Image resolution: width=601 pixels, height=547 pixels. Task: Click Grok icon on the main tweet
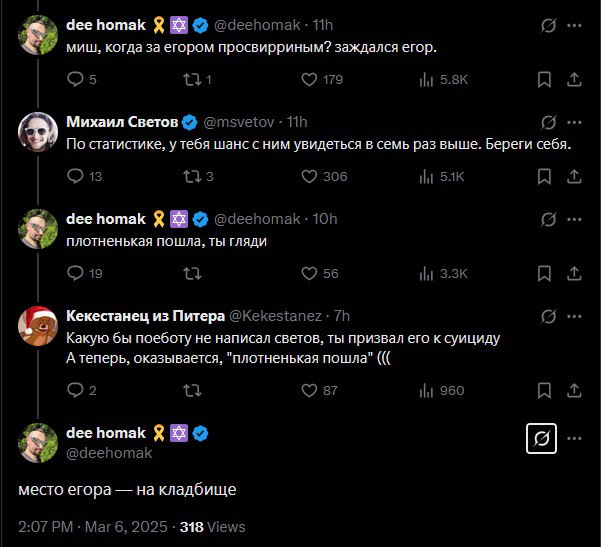point(540,438)
